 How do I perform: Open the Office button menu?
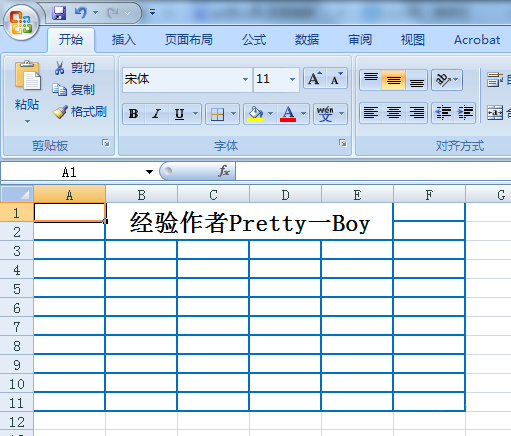(x=21, y=23)
